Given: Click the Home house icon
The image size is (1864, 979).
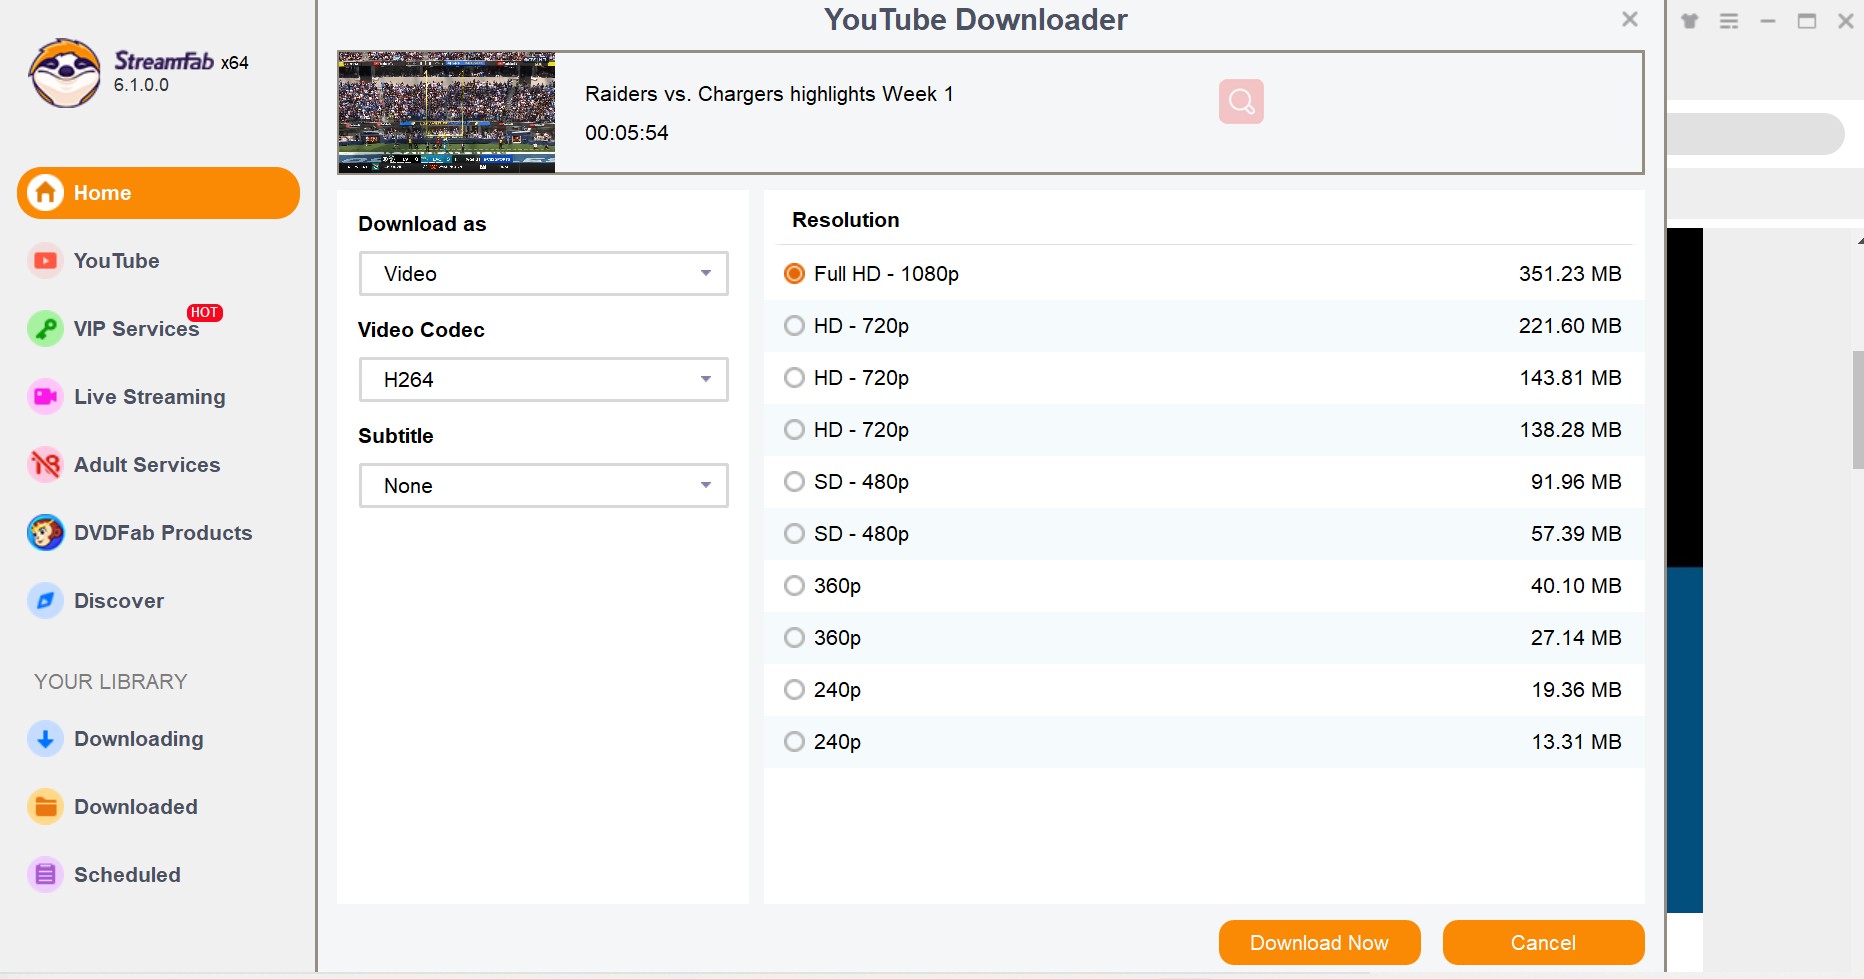Looking at the screenshot, I should point(45,193).
